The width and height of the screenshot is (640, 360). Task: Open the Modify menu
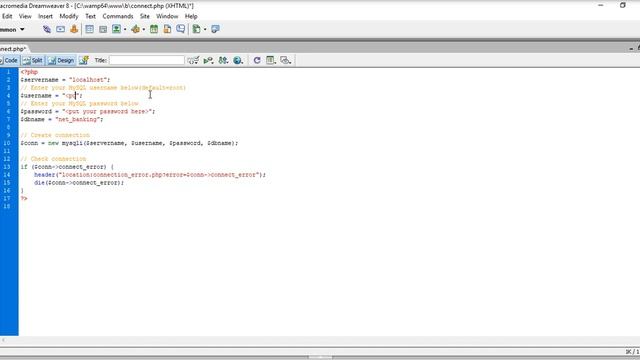69,16
